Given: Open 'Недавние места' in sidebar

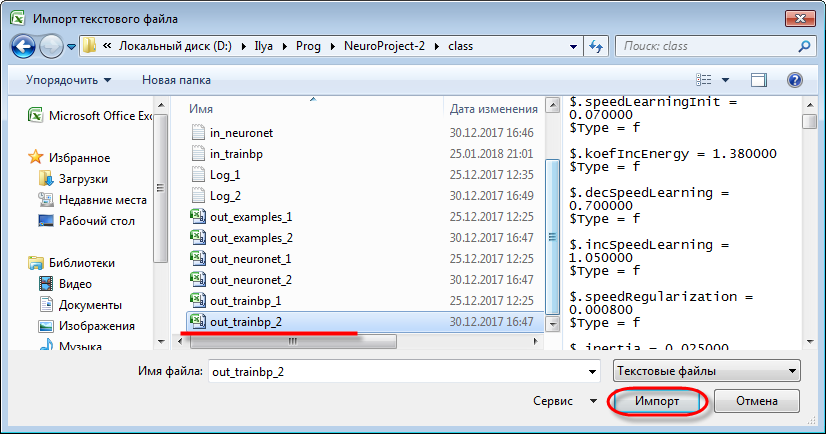Looking at the screenshot, I should click(93, 200).
